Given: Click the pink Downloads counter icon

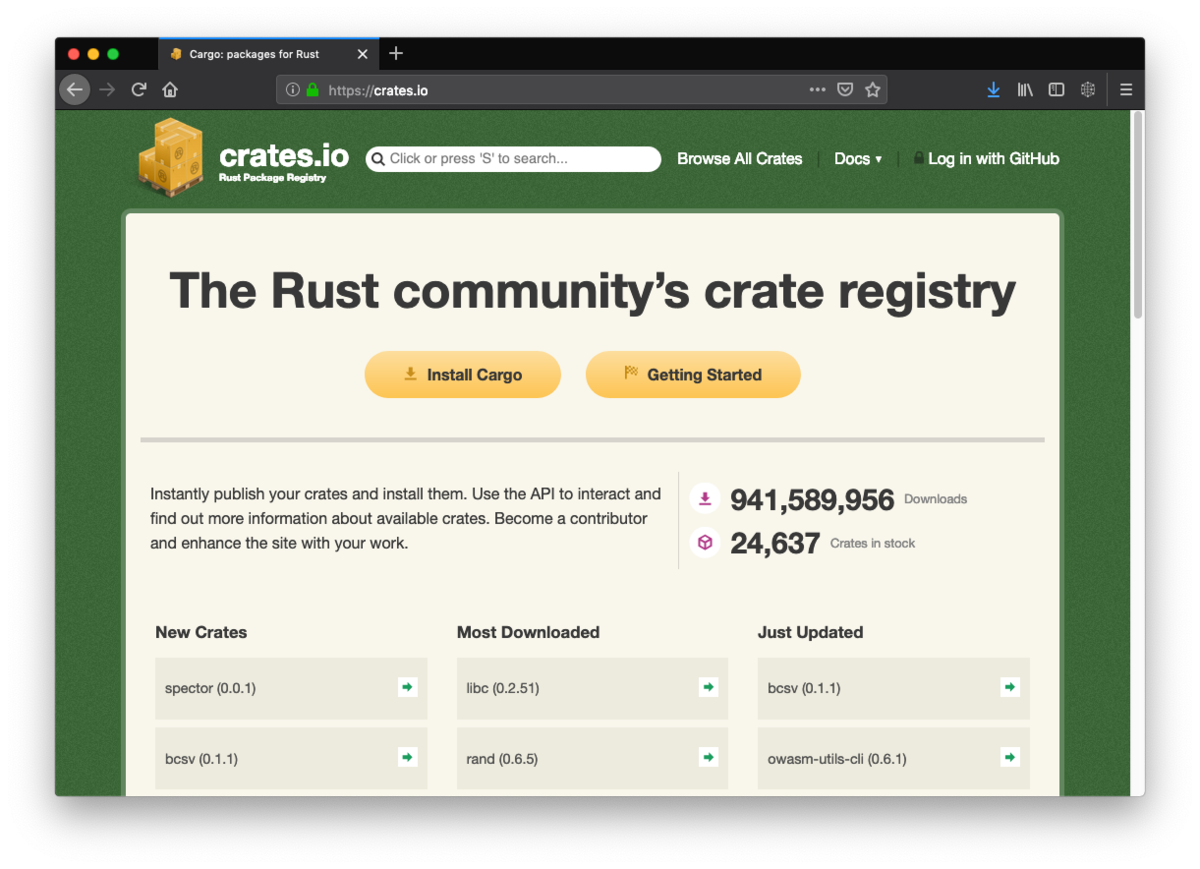Looking at the screenshot, I should click(x=705, y=498).
